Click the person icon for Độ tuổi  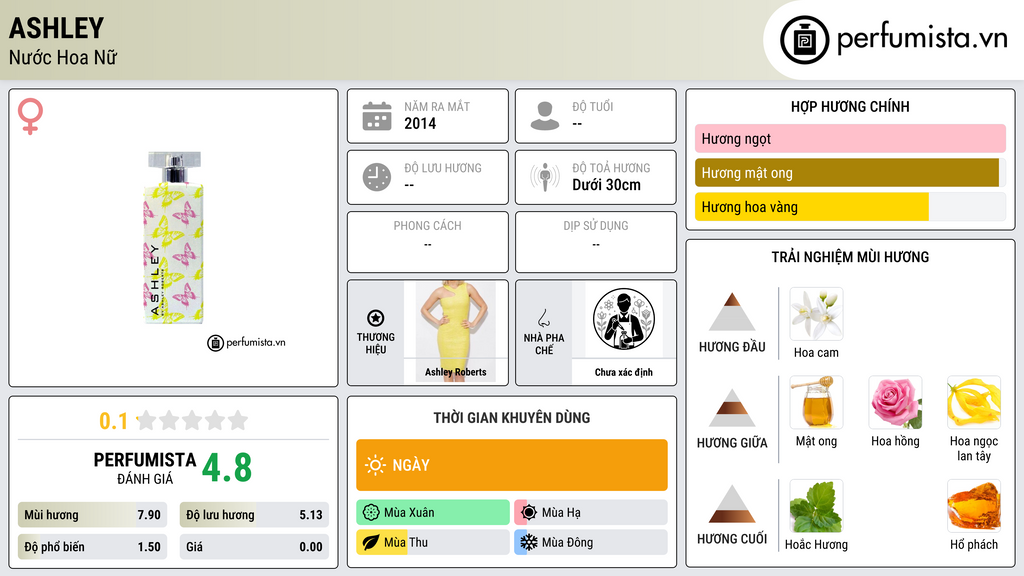click(545, 116)
